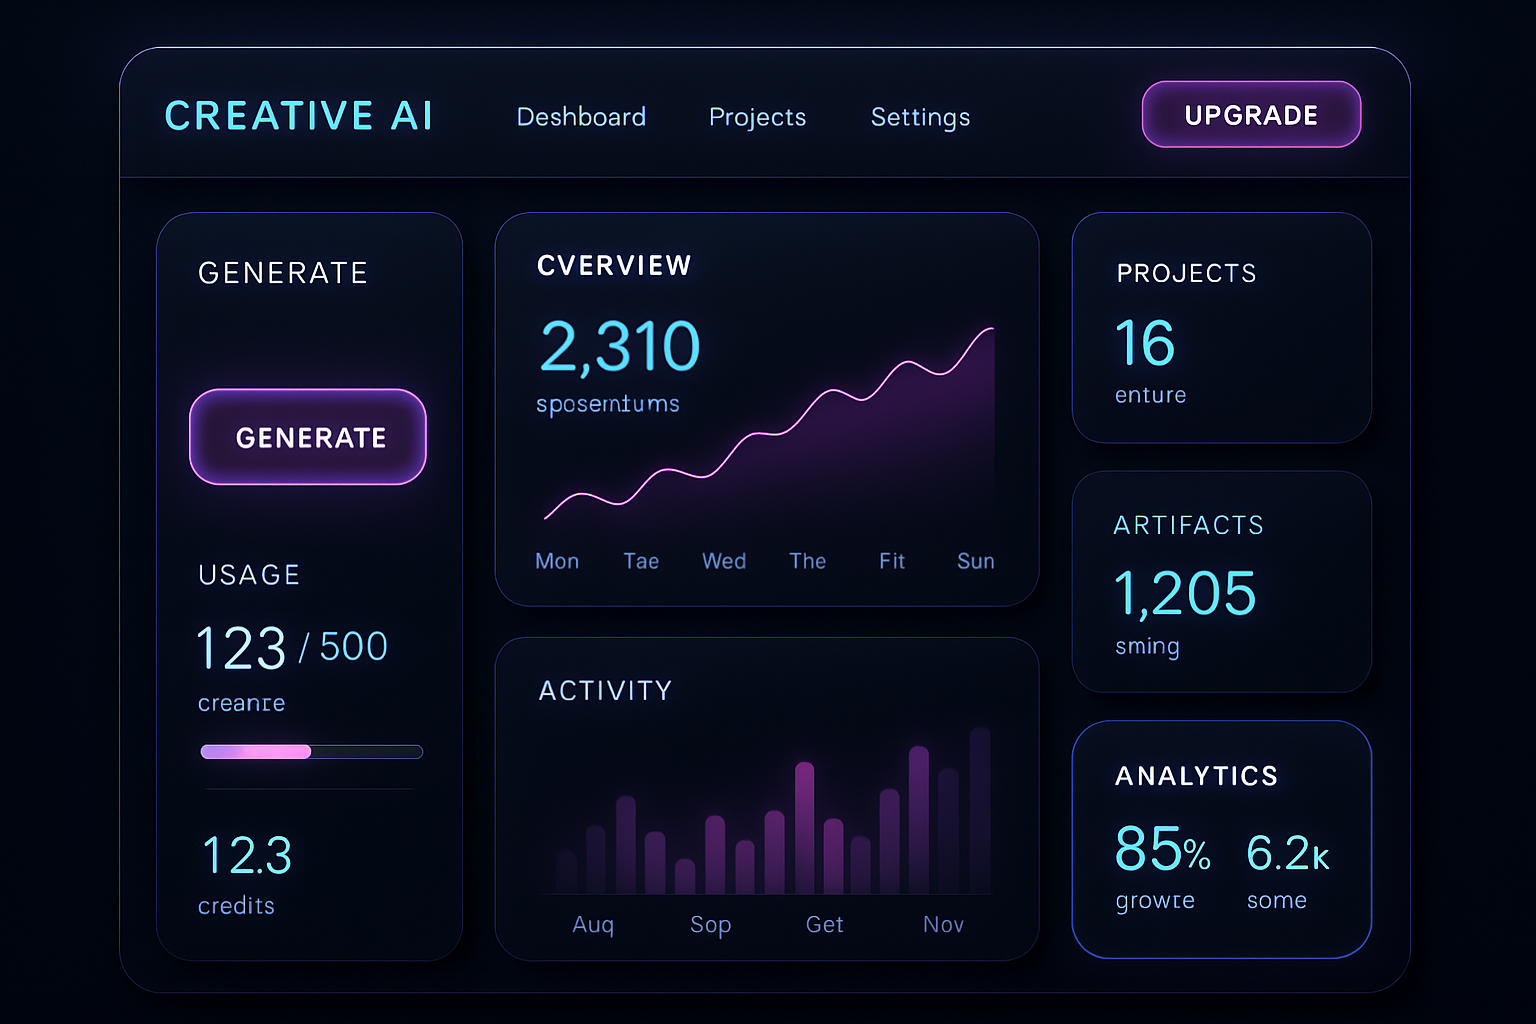This screenshot has height=1024, width=1536.
Task: Open the Activity chart panel
Action: tap(767, 797)
